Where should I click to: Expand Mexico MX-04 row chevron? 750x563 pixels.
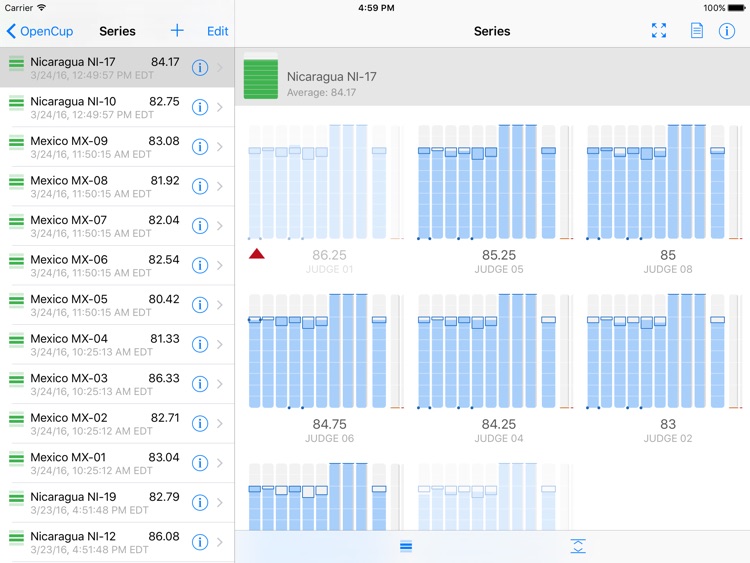point(220,344)
